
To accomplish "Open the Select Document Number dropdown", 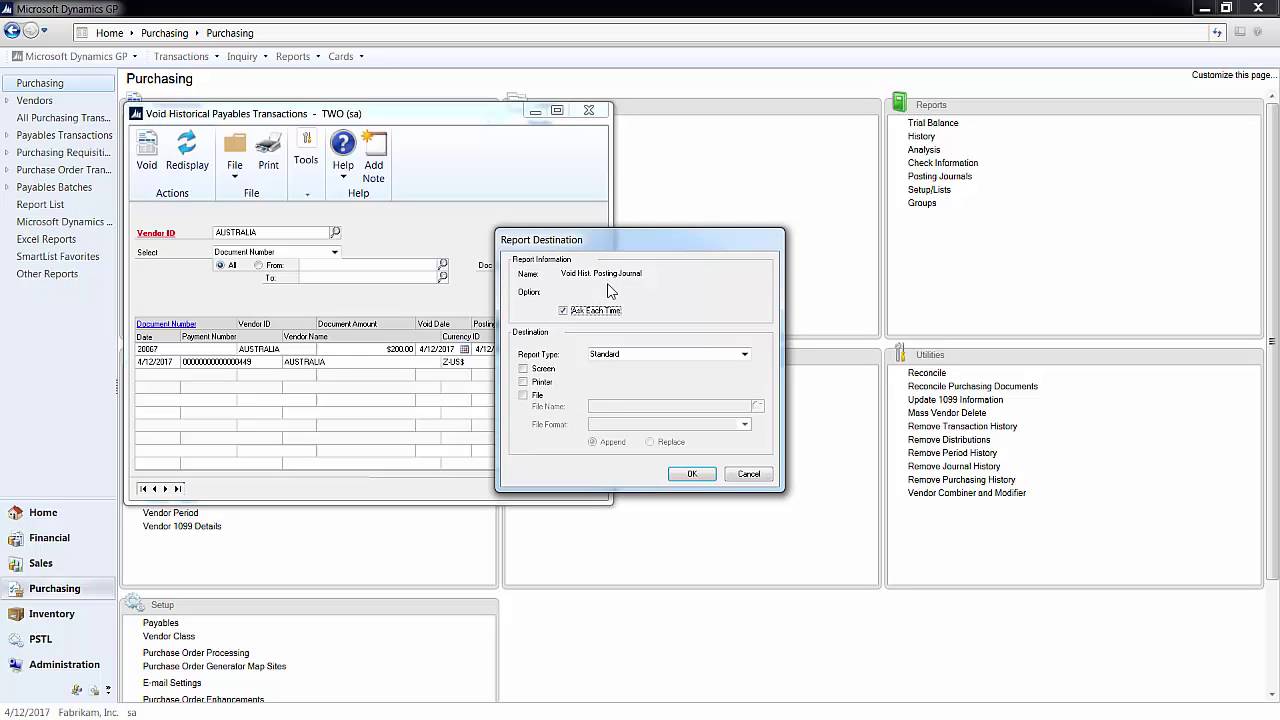I will (334, 252).
